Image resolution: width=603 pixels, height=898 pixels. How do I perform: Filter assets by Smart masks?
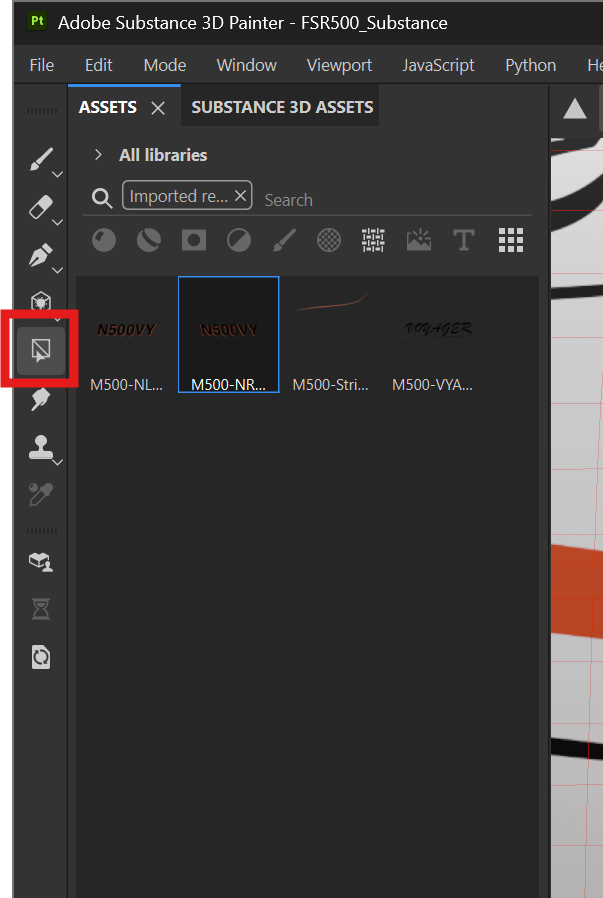click(194, 240)
